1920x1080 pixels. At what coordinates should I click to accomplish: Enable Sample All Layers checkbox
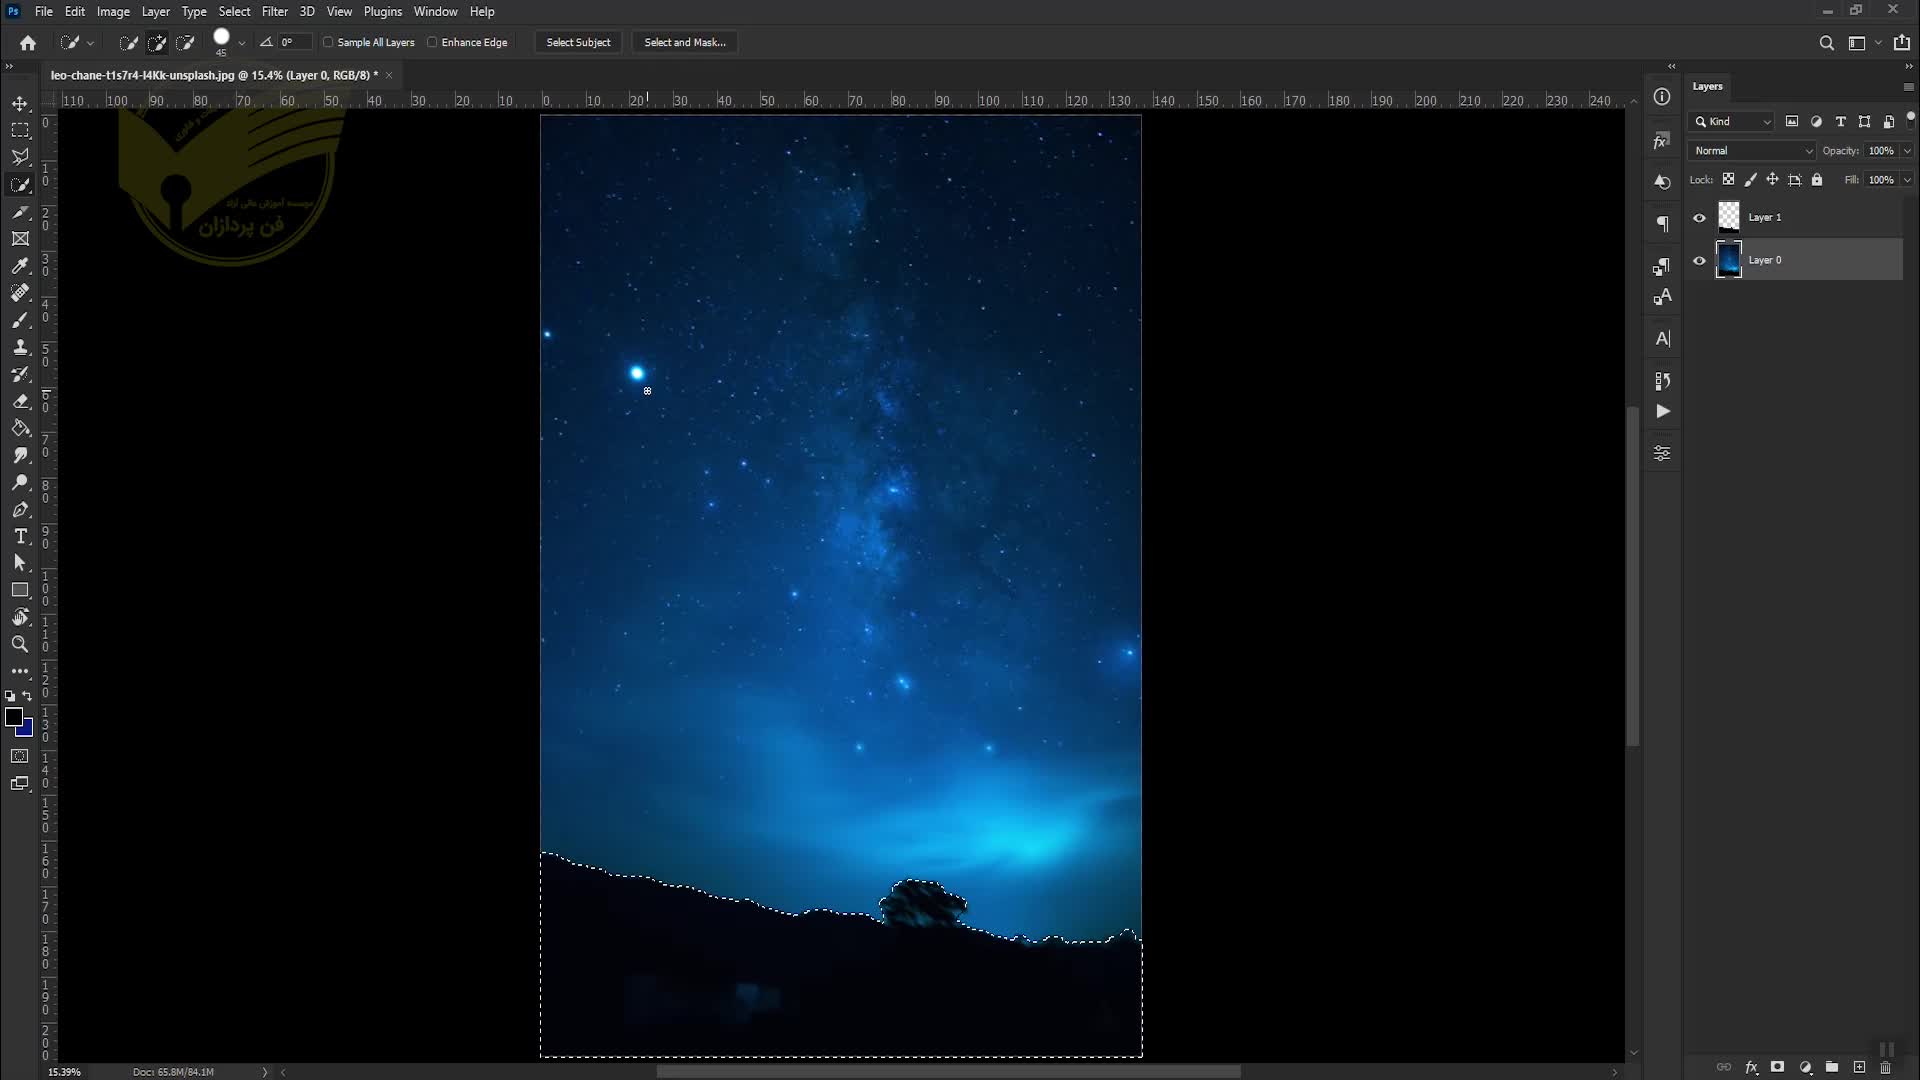click(x=328, y=42)
